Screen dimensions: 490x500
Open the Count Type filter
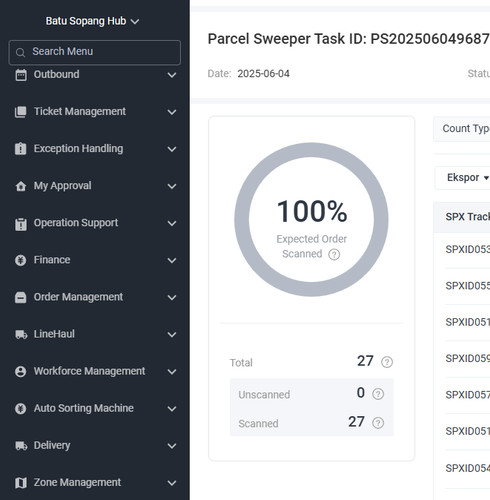point(463,129)
